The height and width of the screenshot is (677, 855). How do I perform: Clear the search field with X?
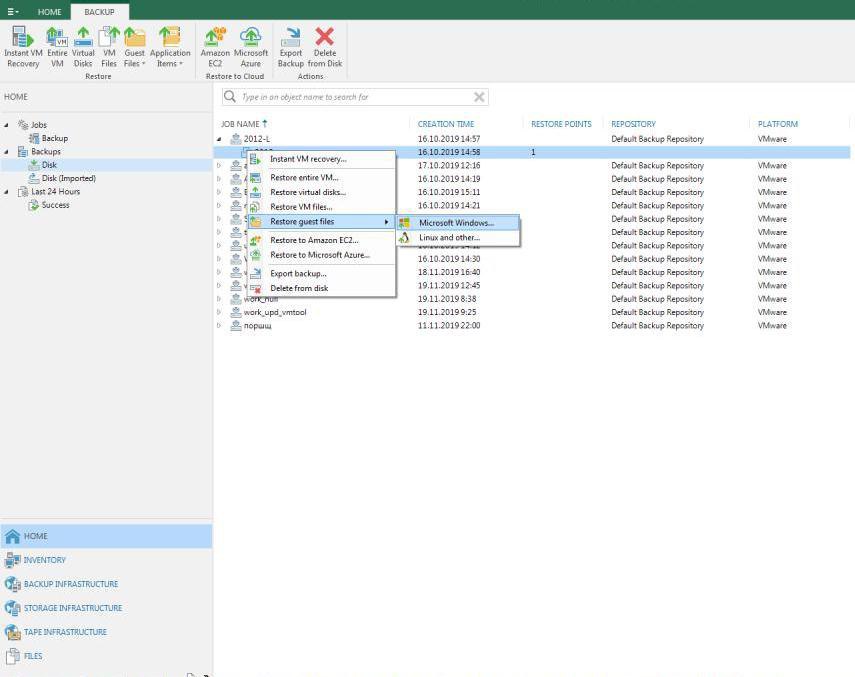(479, 97)
